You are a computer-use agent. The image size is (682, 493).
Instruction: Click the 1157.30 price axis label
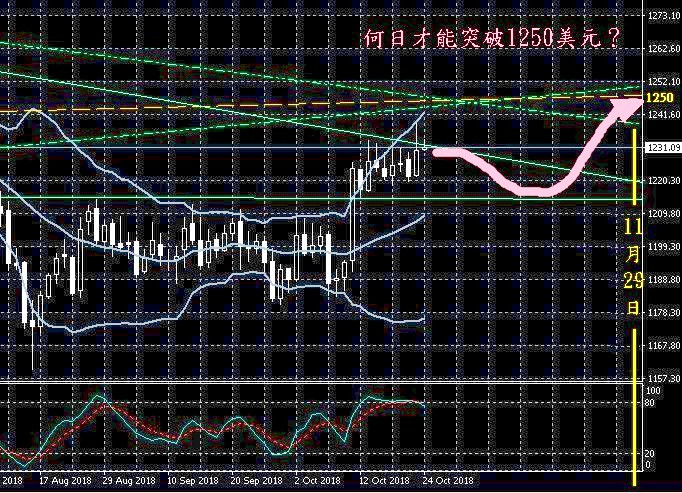[x=664, y=378]
